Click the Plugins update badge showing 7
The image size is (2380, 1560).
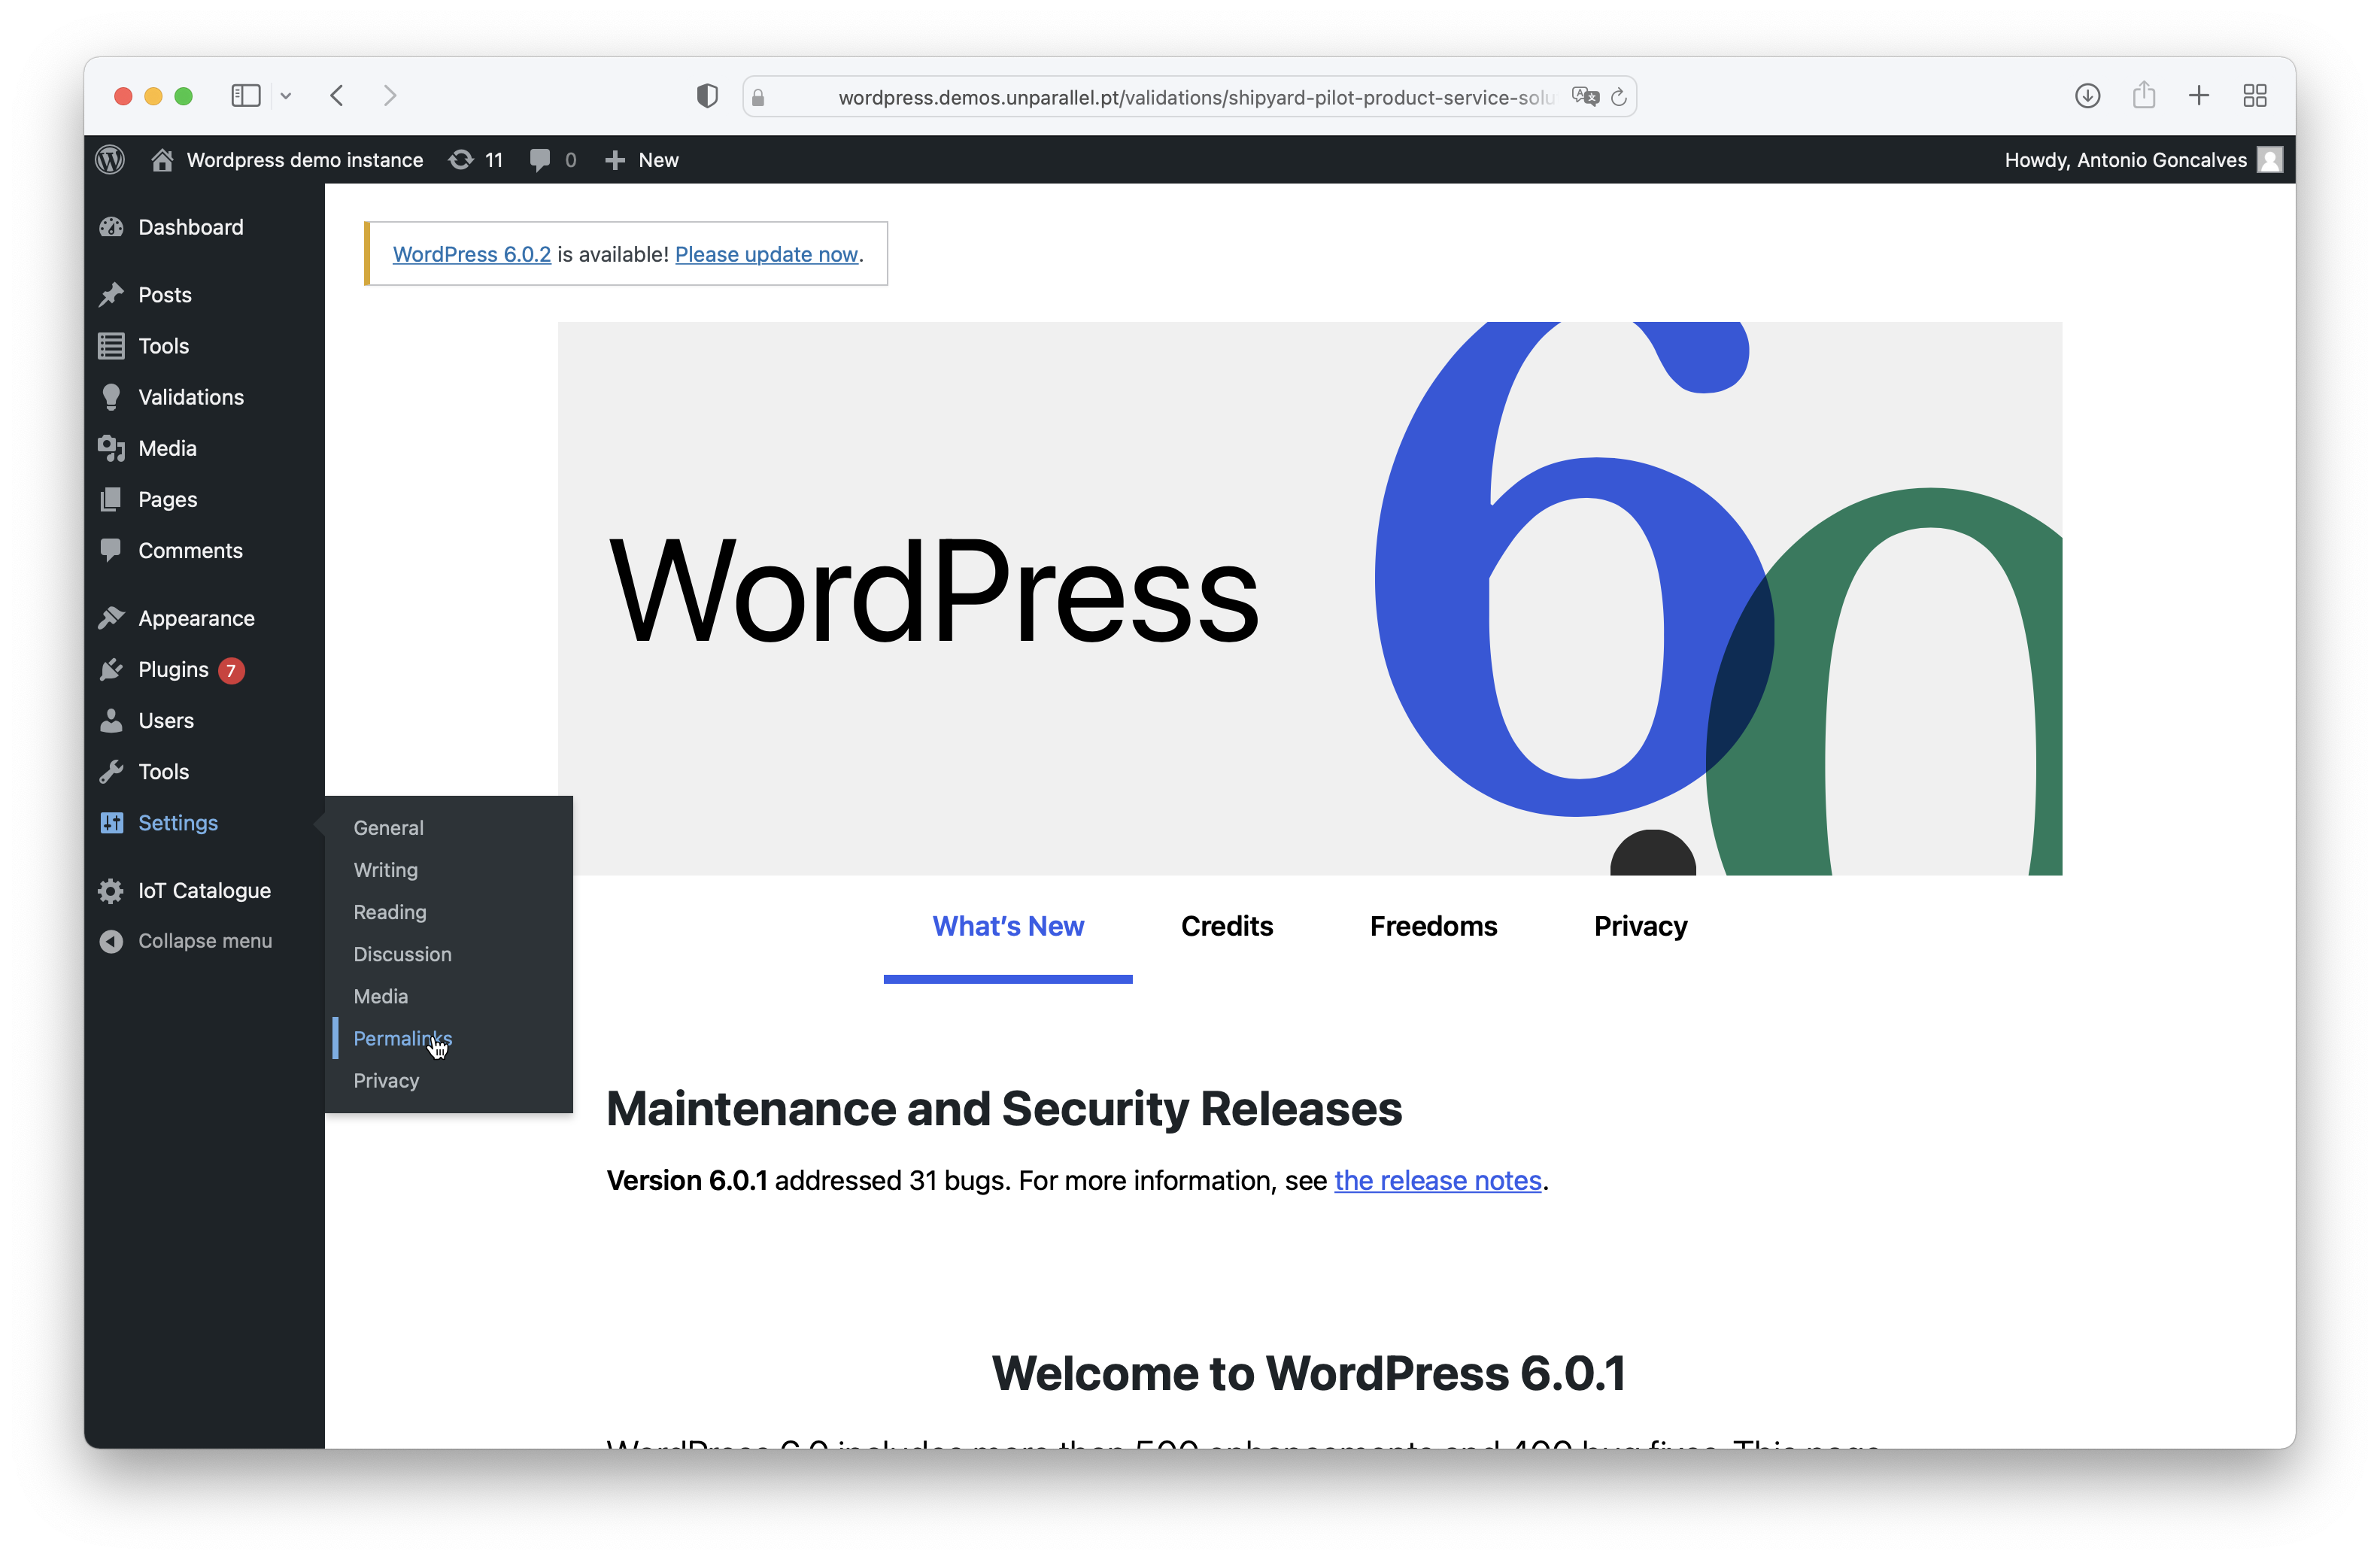click(231, 670)
